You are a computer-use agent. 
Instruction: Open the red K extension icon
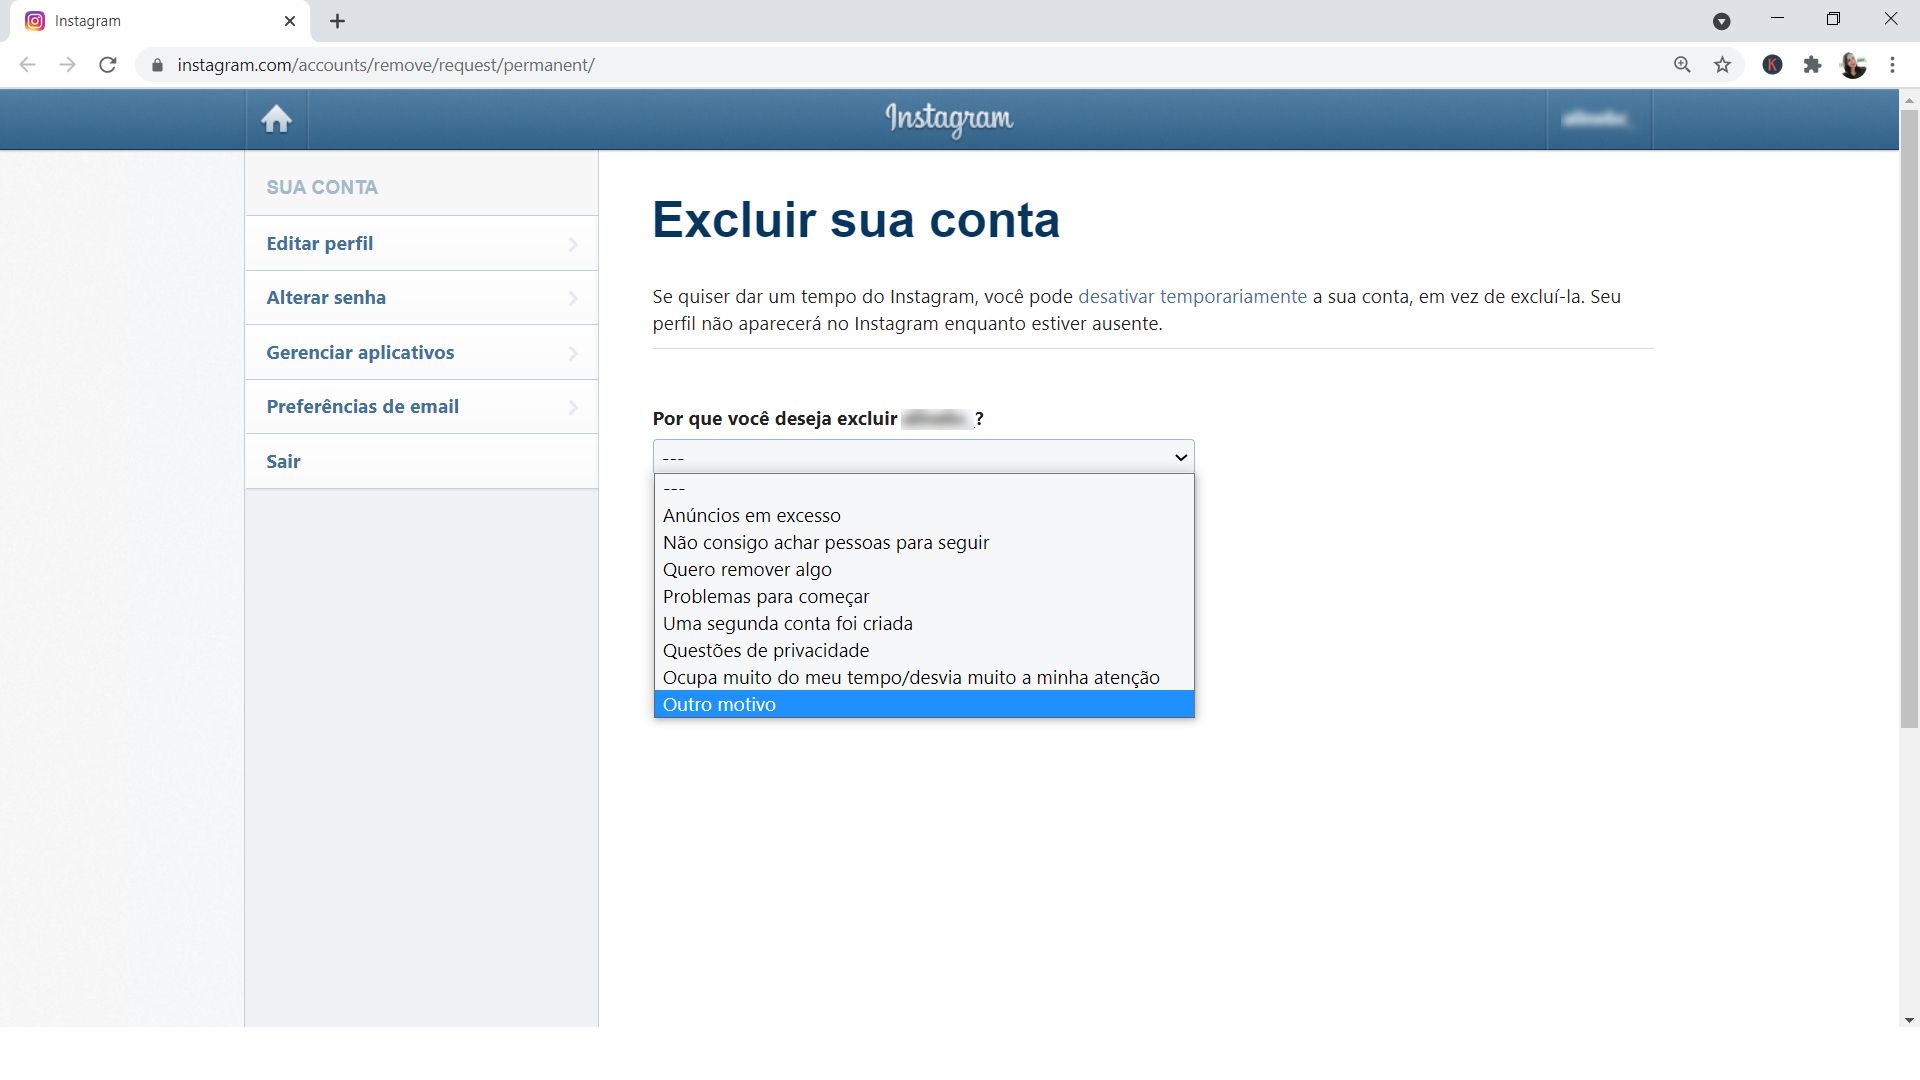coord(1772,65)
